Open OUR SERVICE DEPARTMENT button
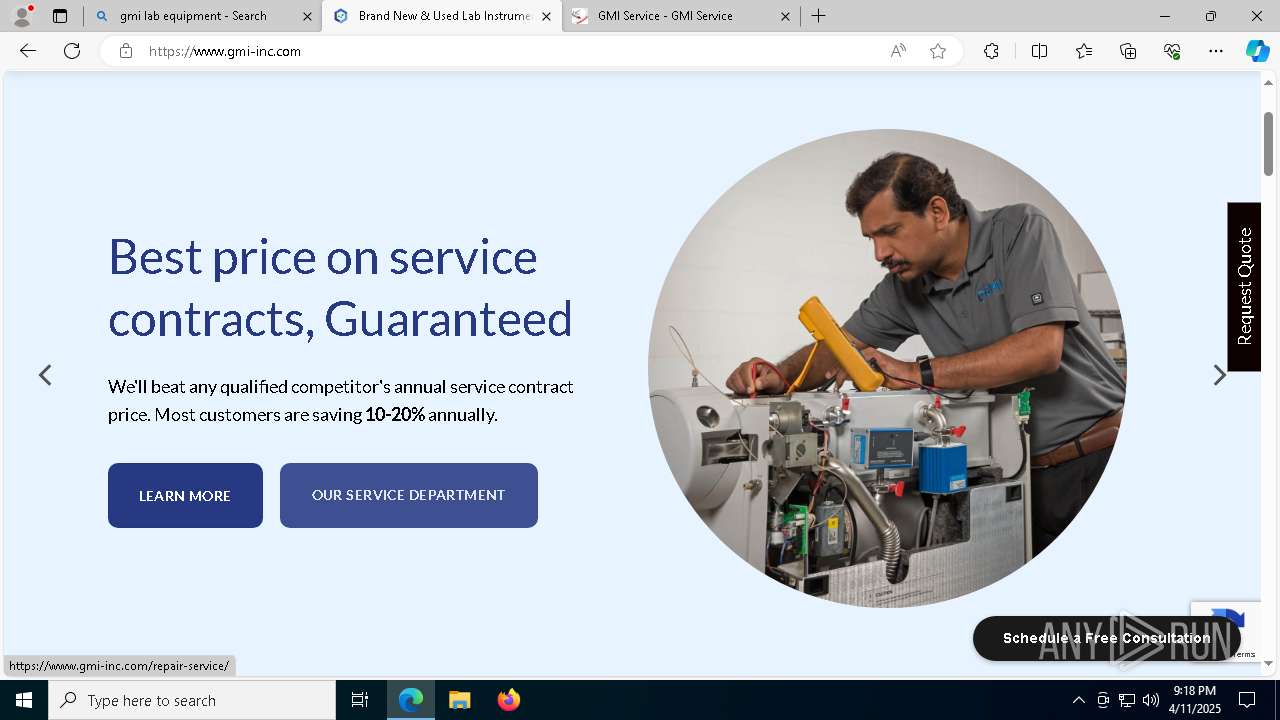Image resolution: width=1280 pixels, height=720 pixels. tap(409, 495)
